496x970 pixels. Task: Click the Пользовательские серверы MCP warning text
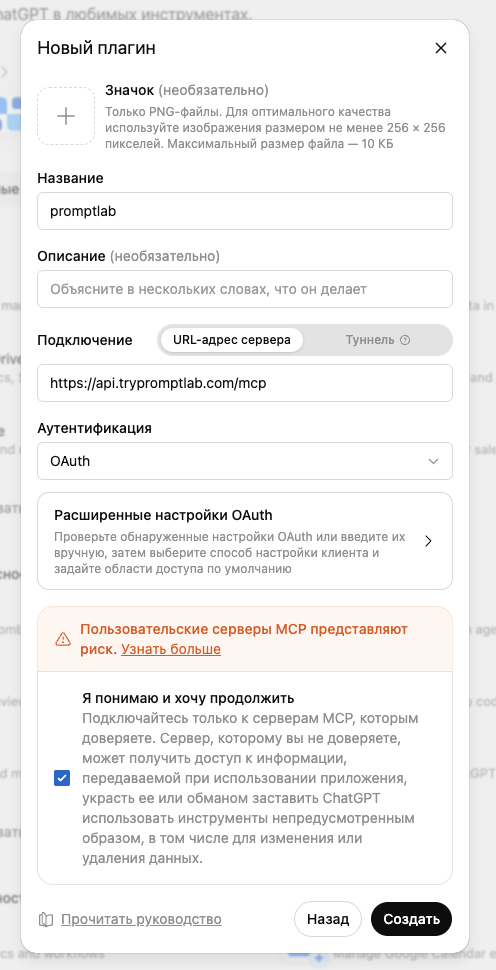click(x=244, y=639)
